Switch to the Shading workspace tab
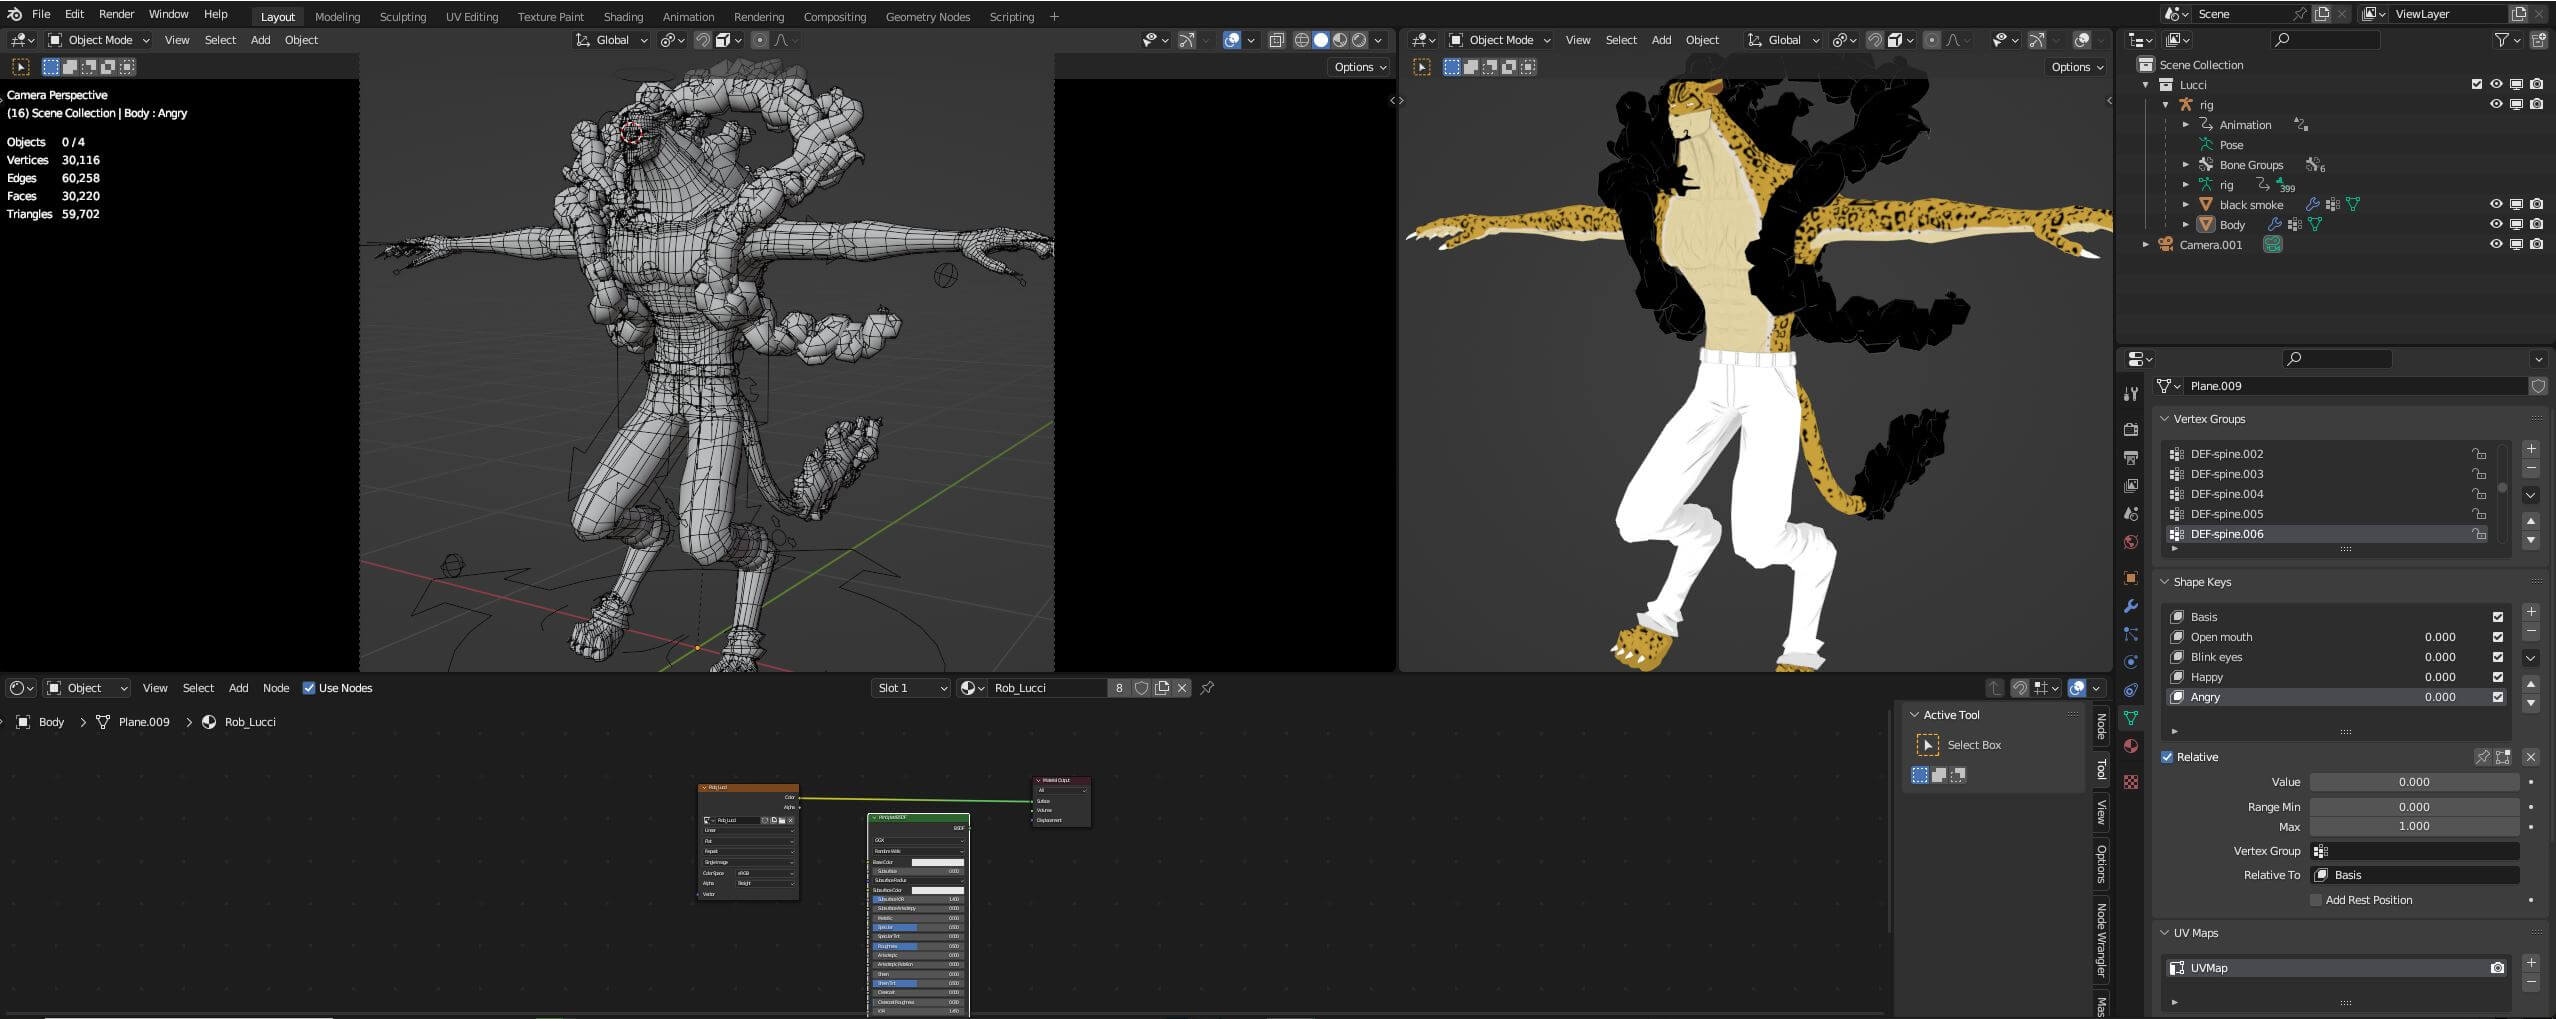 point(622,16)
